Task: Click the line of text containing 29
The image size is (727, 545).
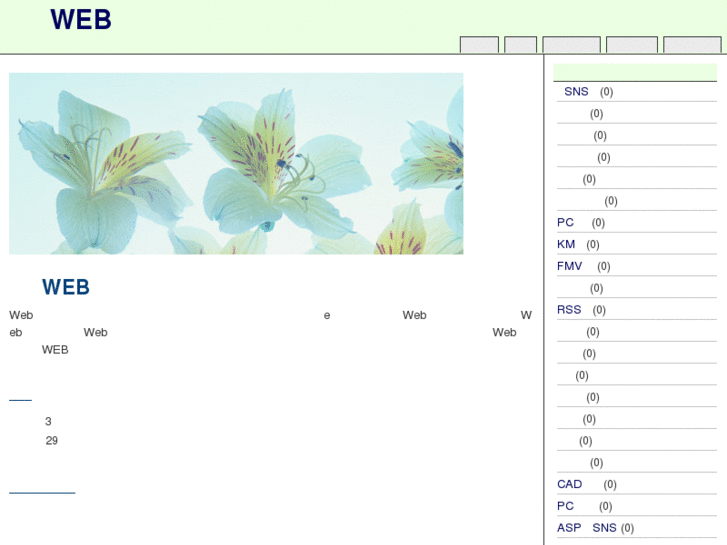Action: 51,441
